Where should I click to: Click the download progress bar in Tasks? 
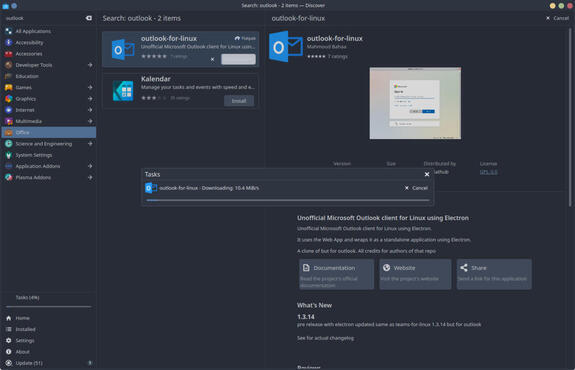(288, 200)
